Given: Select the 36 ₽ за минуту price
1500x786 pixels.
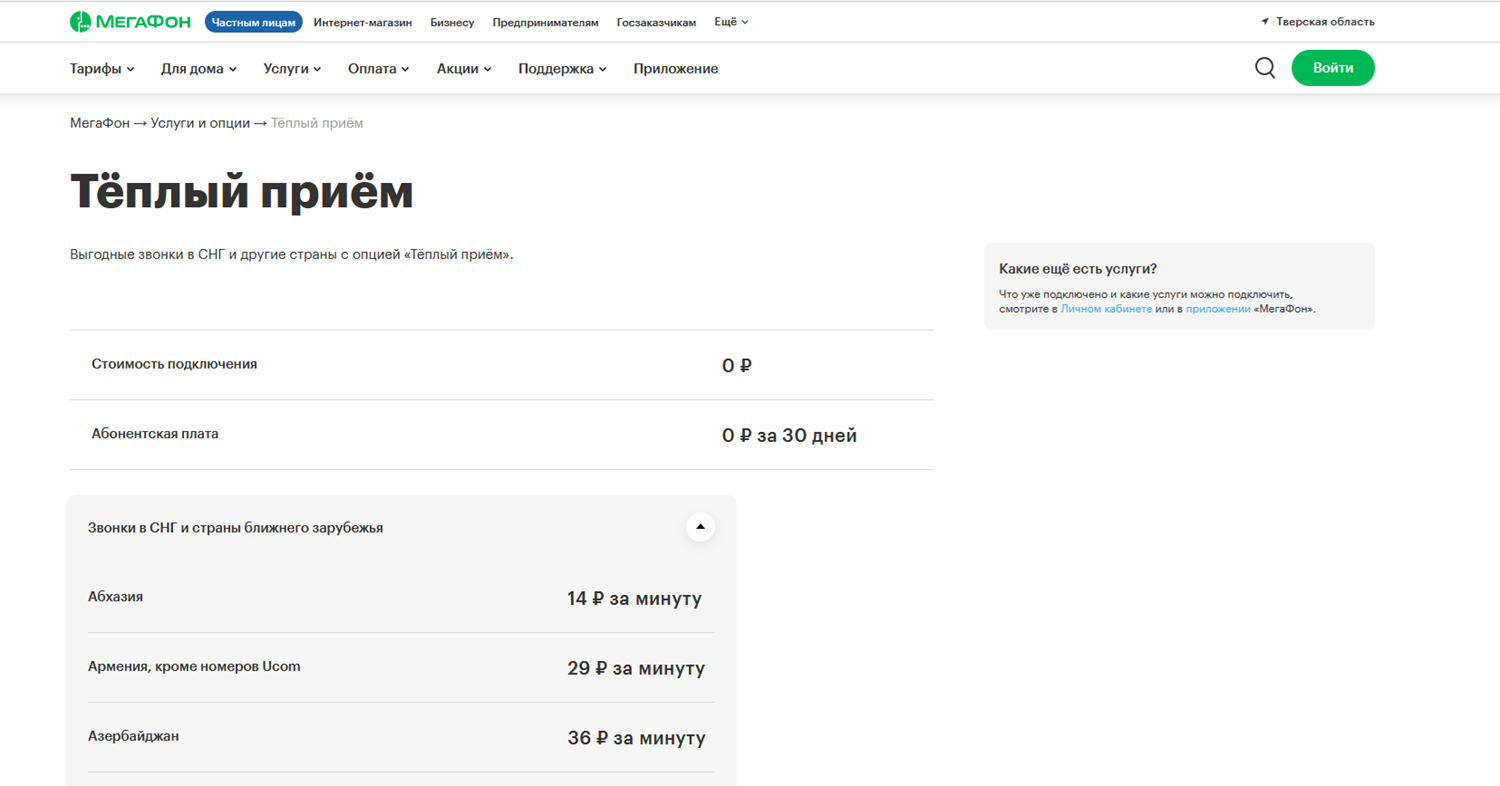Looking at the screenshot, I should (636, 739).
